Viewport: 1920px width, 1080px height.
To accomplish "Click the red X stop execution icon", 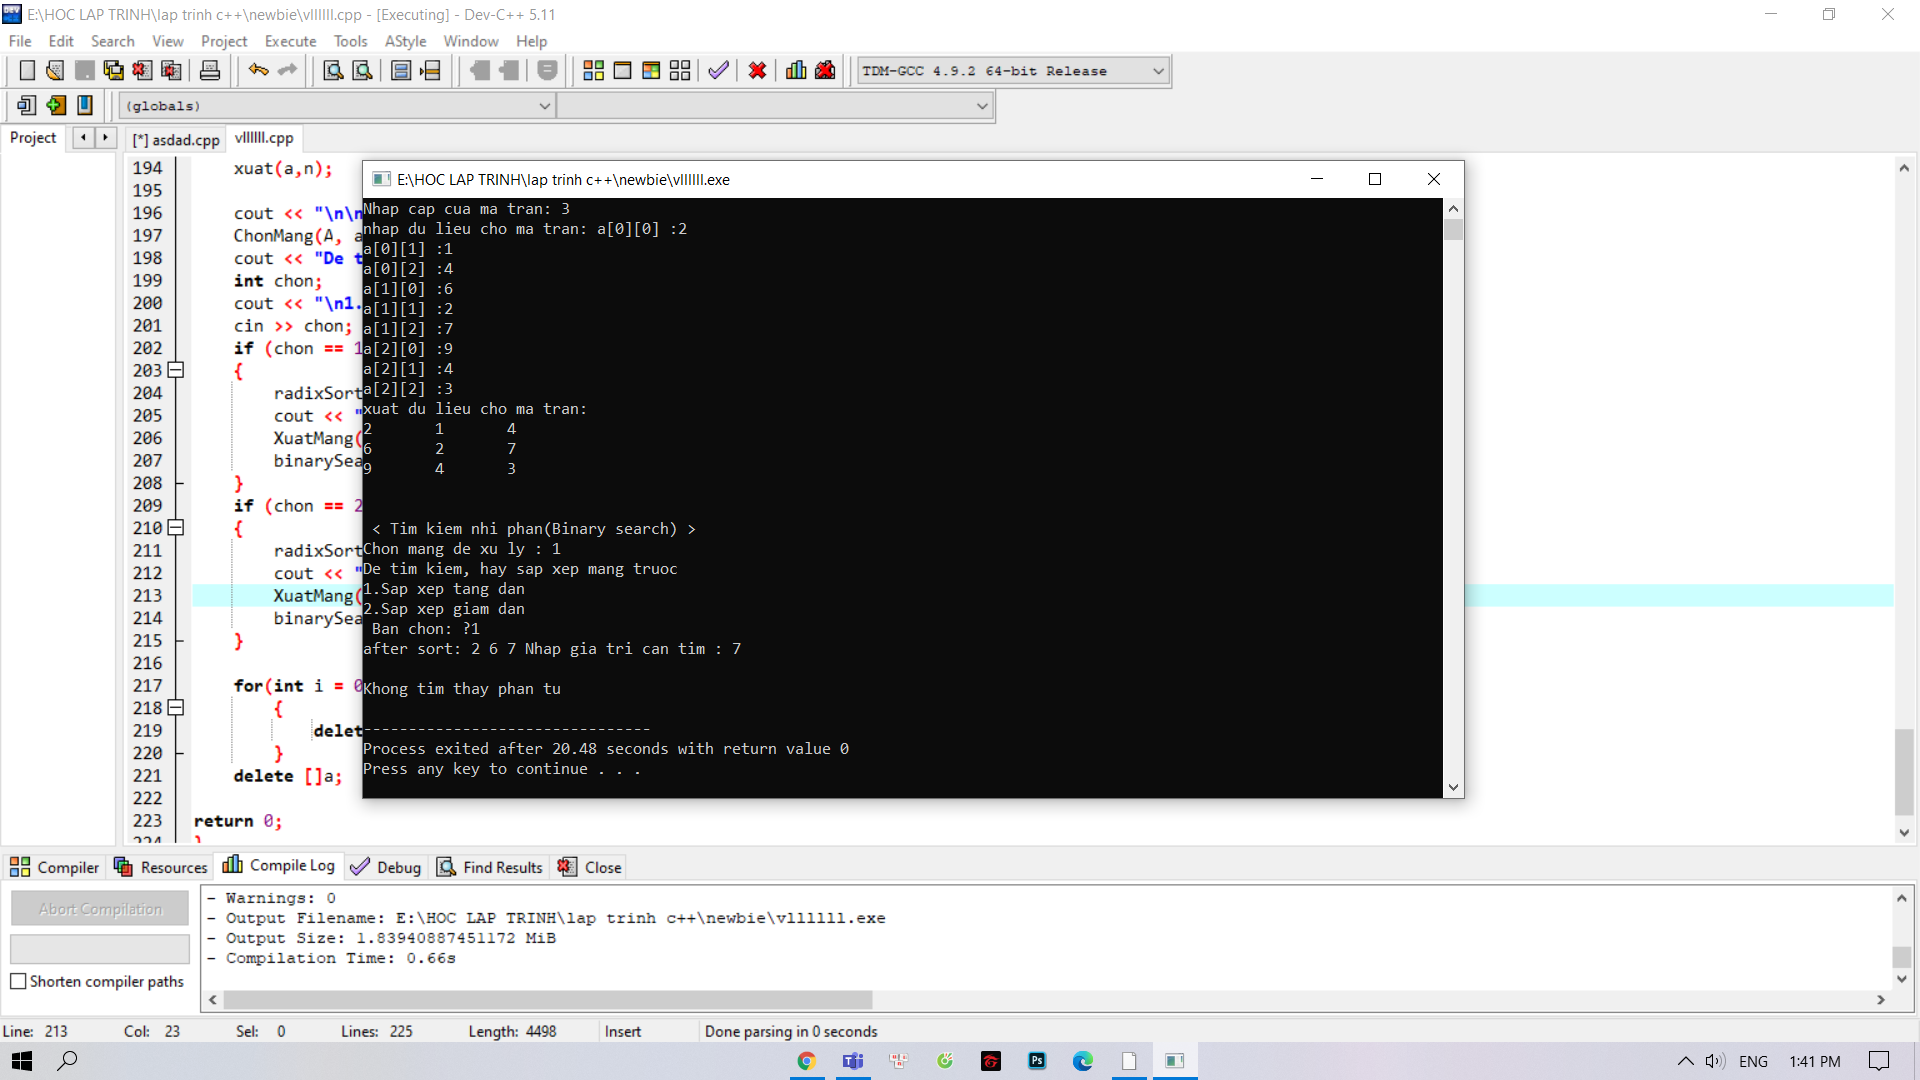I will [757, 70].
